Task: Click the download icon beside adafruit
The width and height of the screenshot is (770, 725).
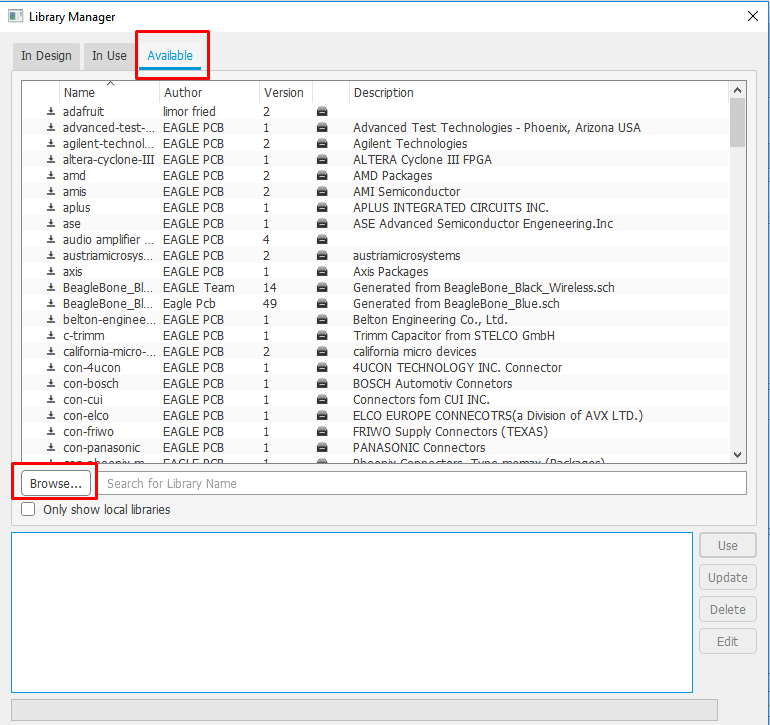Action: tap(51, 112)
